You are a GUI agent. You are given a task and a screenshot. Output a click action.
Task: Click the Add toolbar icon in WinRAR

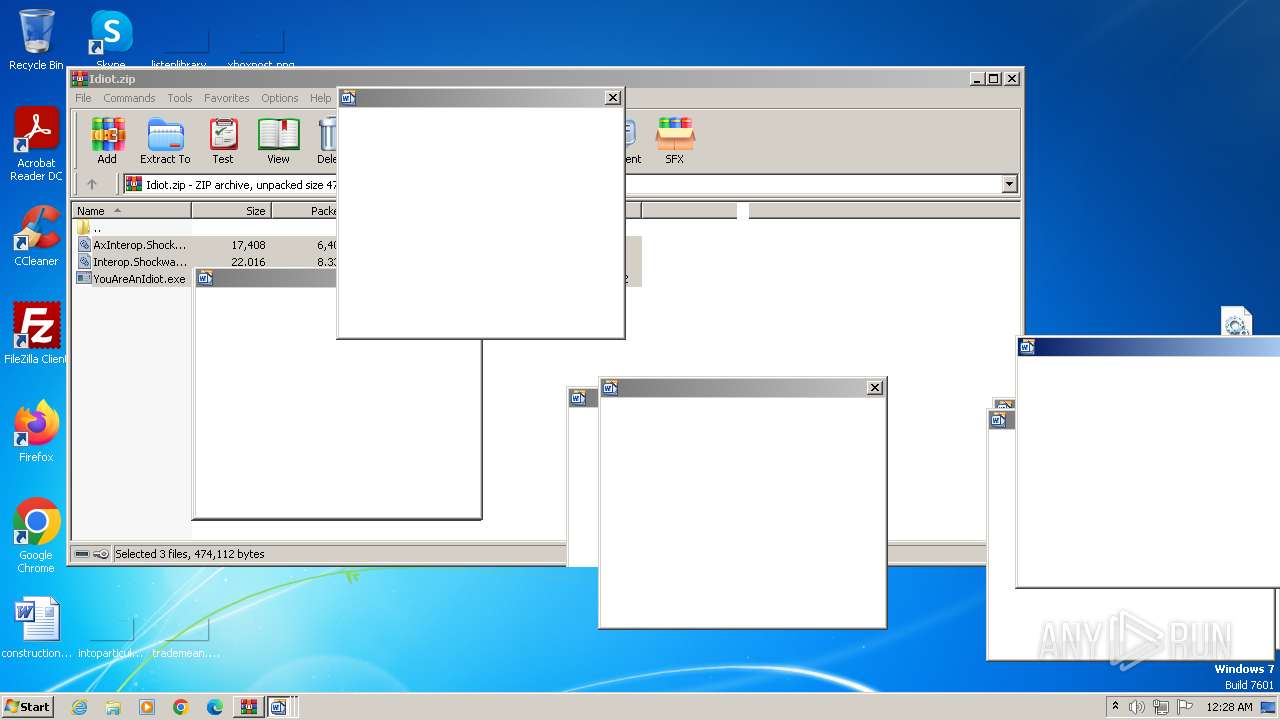107,141
